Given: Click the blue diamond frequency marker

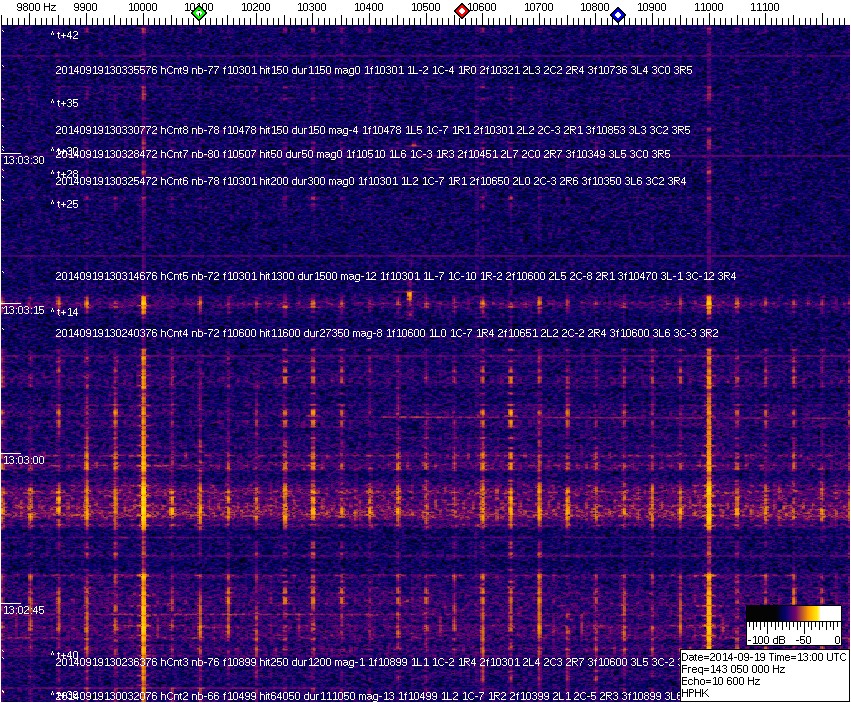Looking at the screenshot, I should tap(618, 15).
